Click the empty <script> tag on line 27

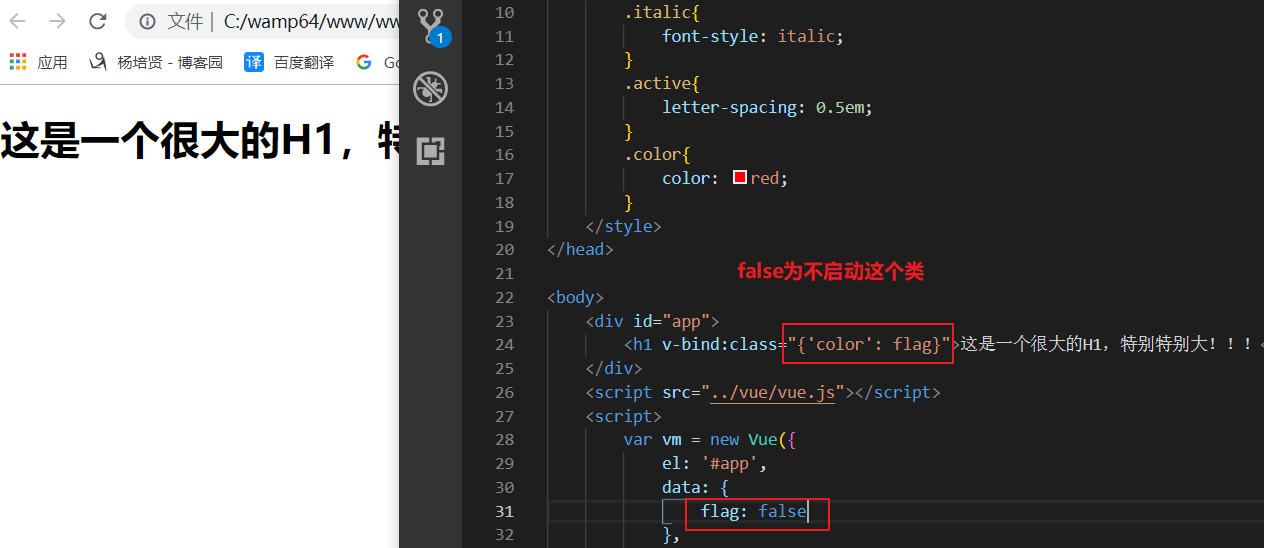(624, 416)
